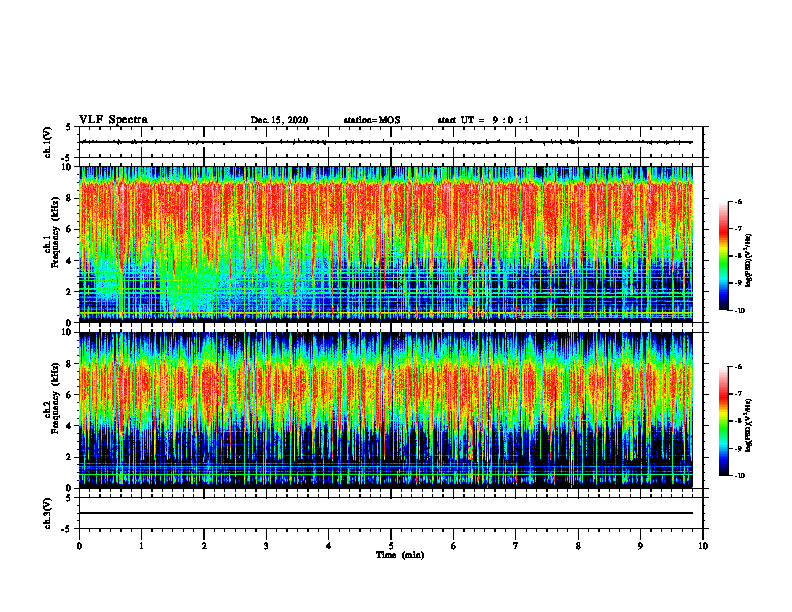
Task: Click the ch.3 flat voltage trace
Action: pos(386,513)
